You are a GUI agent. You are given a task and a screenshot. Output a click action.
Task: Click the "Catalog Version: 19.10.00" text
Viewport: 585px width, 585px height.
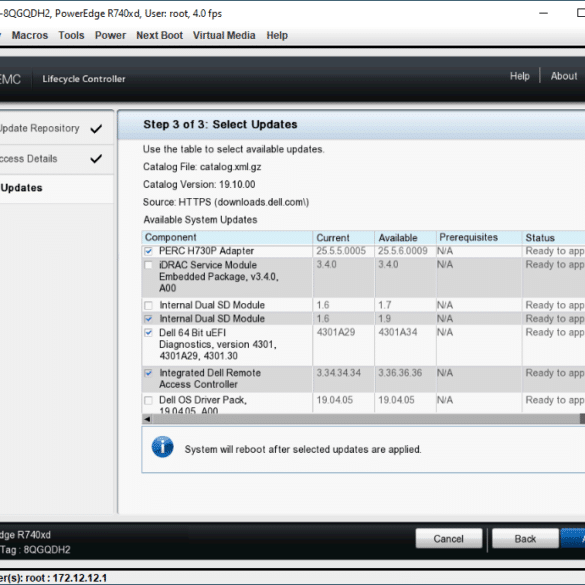(199, 185)
